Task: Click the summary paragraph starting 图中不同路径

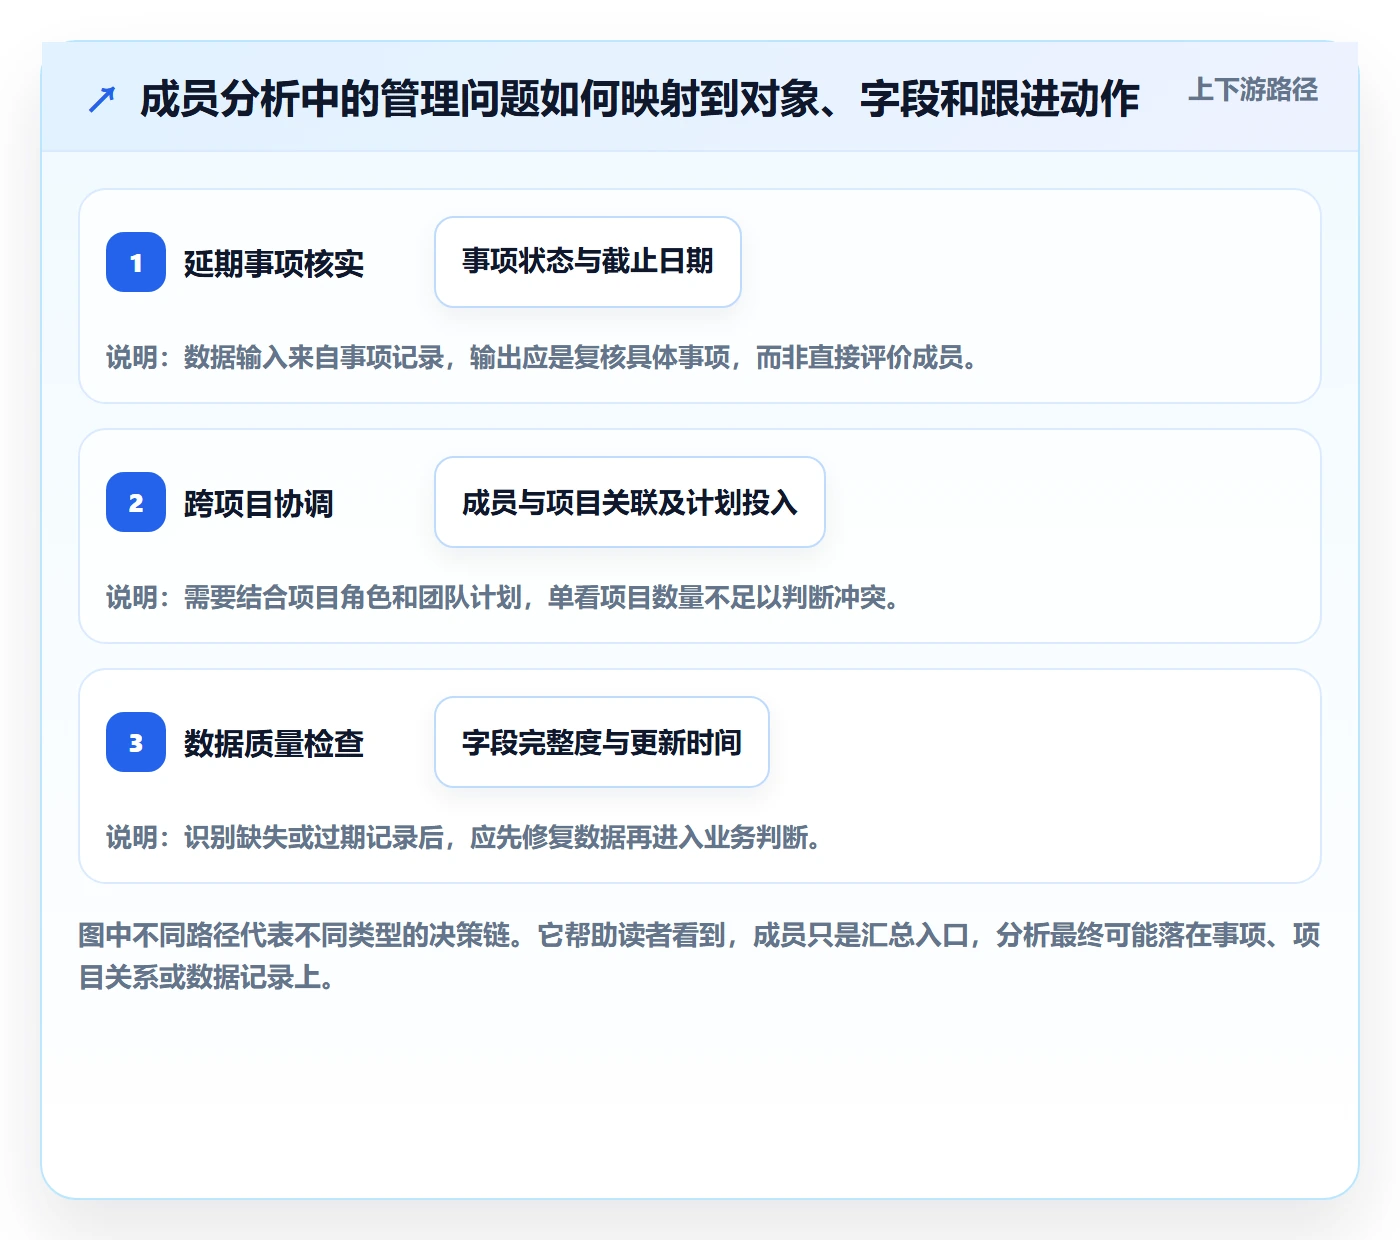Action: (x=700, y=956)
